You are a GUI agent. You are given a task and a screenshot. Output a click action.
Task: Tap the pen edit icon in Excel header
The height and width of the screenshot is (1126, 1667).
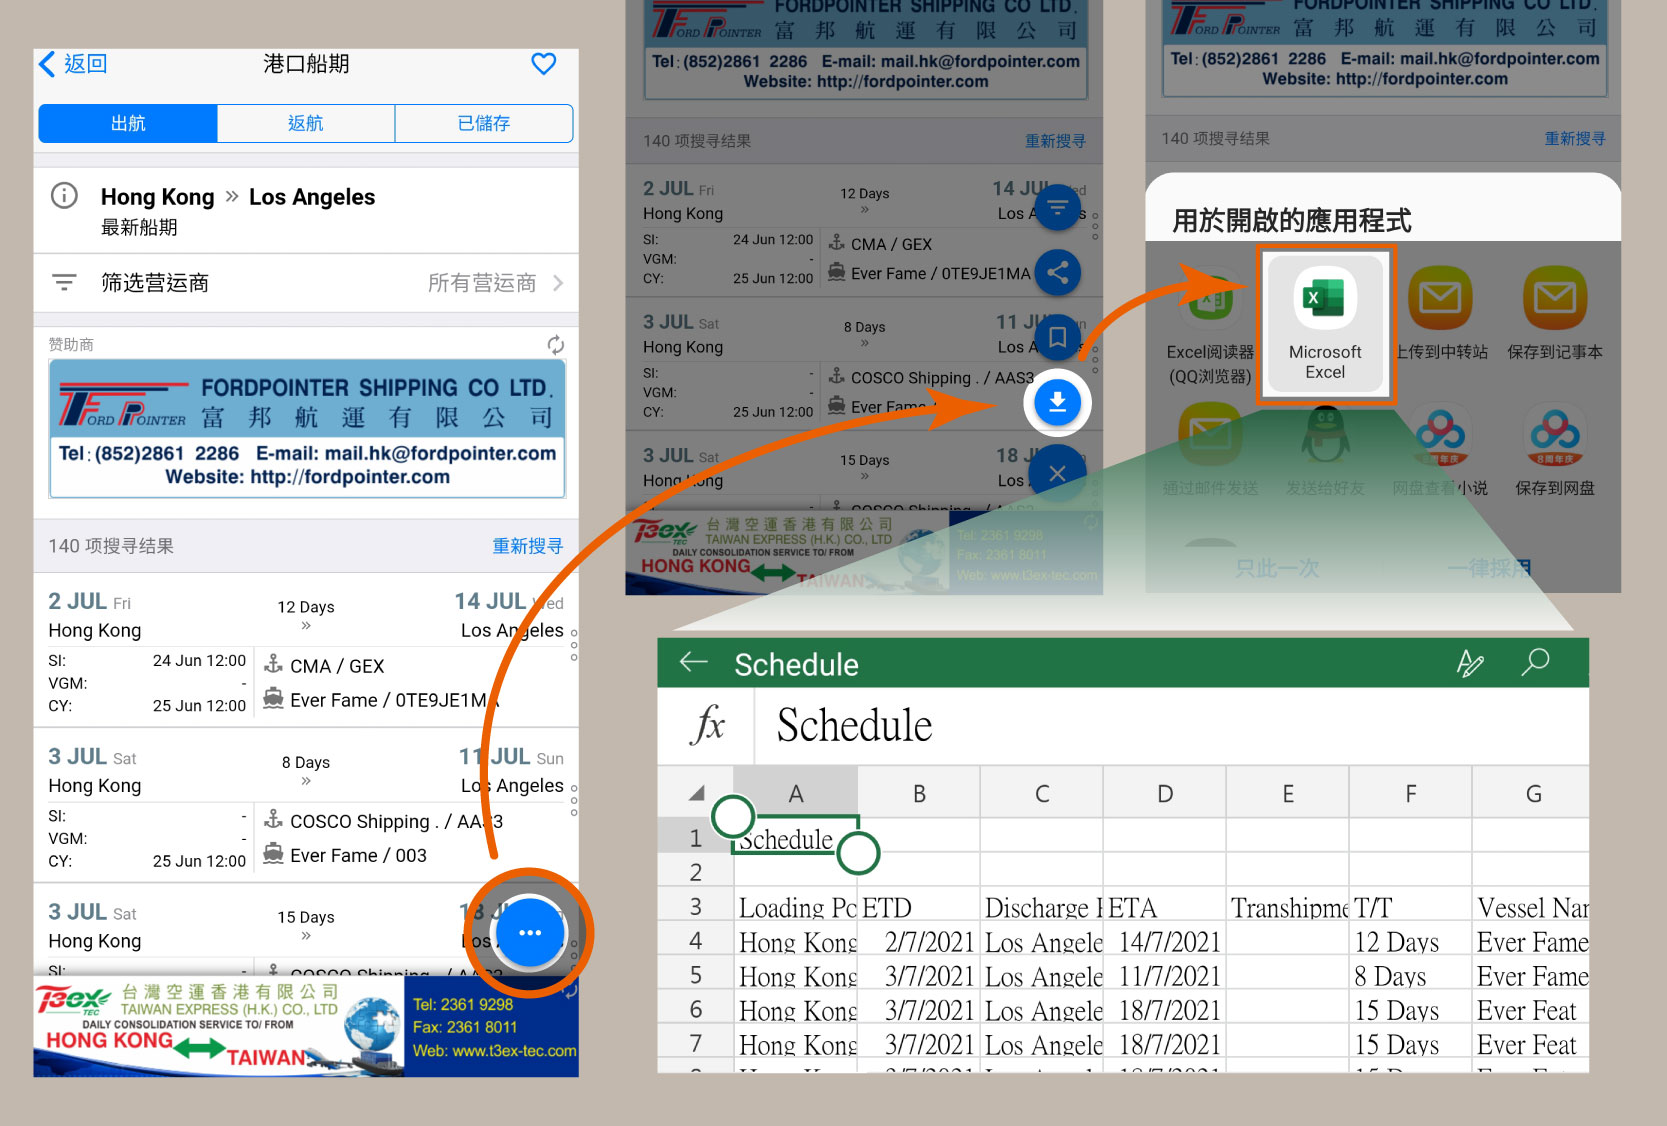click(x=1470, y=662)
